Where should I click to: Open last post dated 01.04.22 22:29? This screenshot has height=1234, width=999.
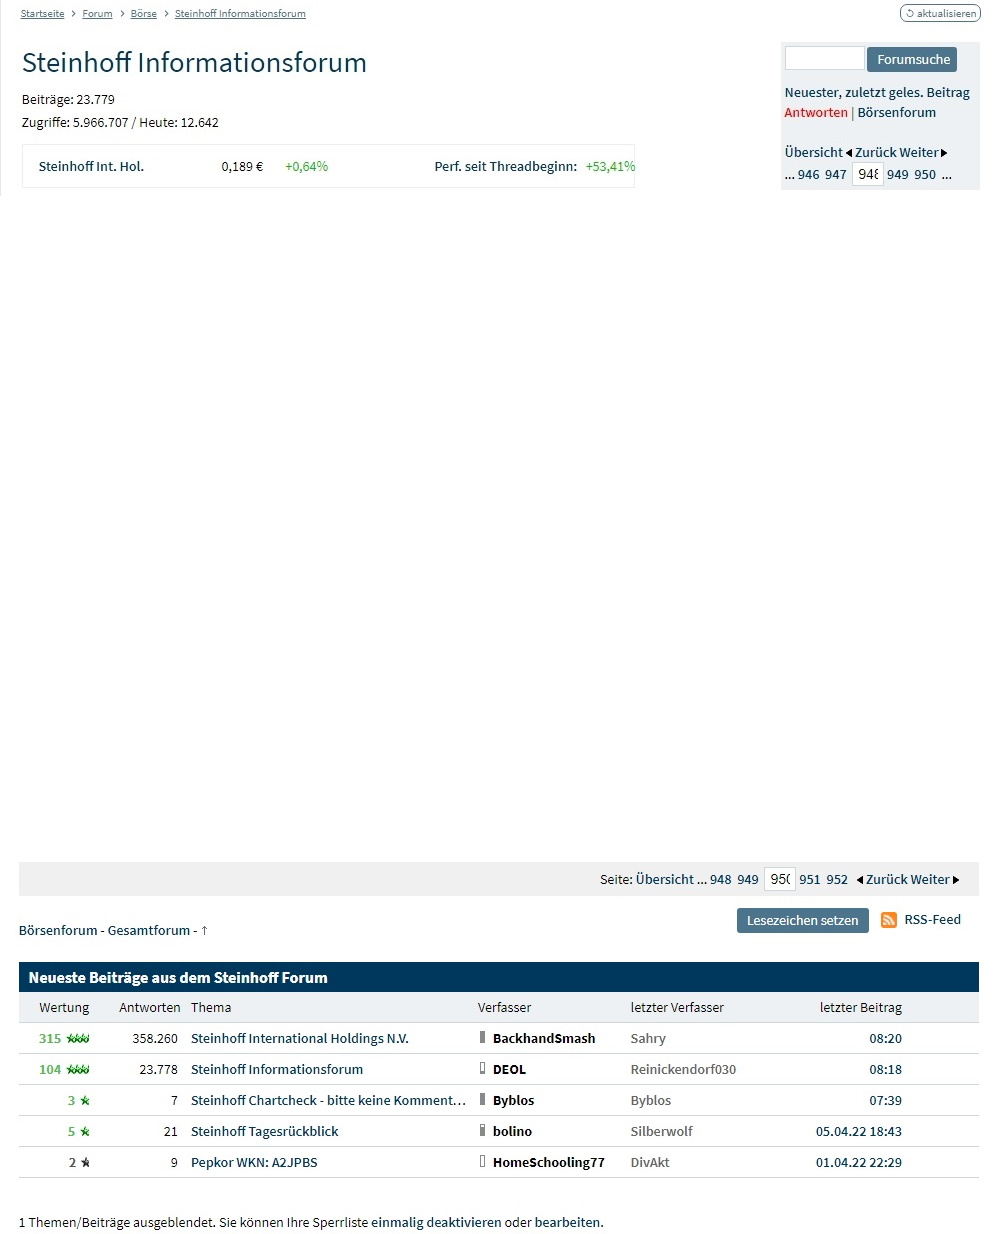click(859, 1163)
